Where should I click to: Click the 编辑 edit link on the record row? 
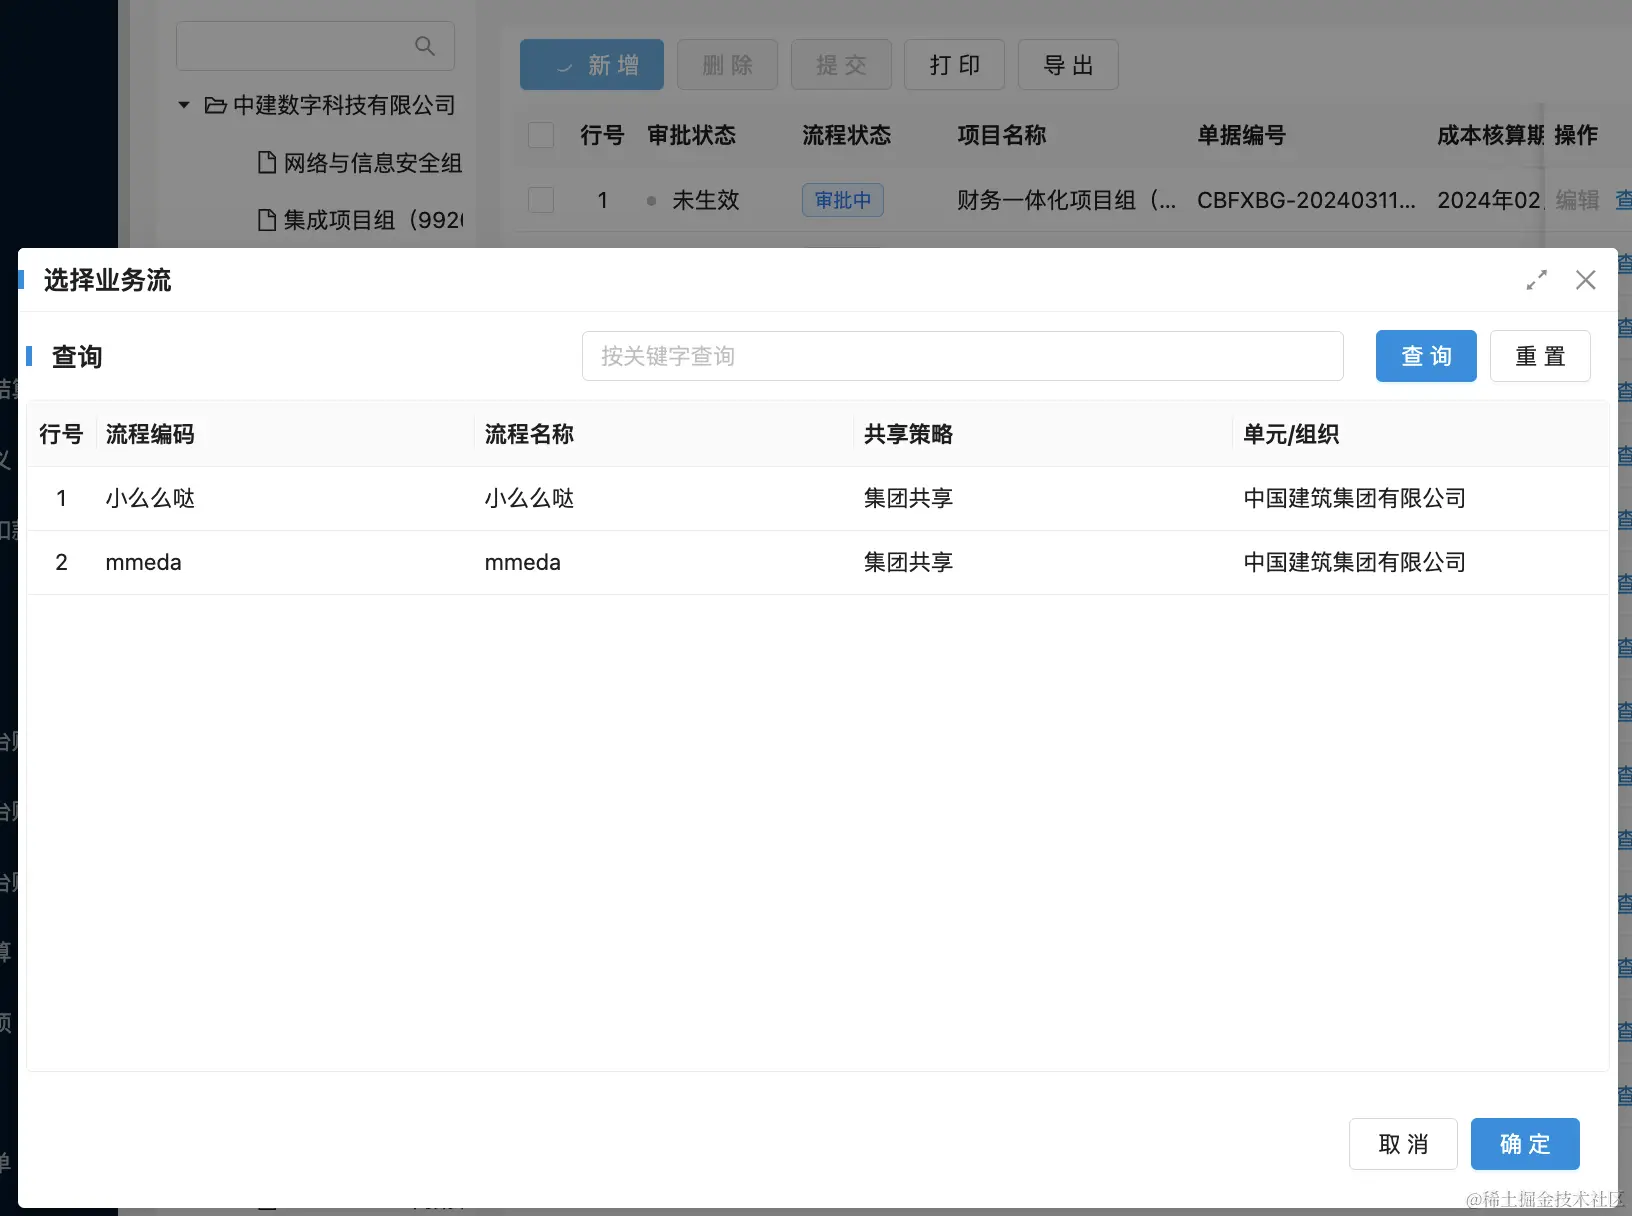[1577, 200]
